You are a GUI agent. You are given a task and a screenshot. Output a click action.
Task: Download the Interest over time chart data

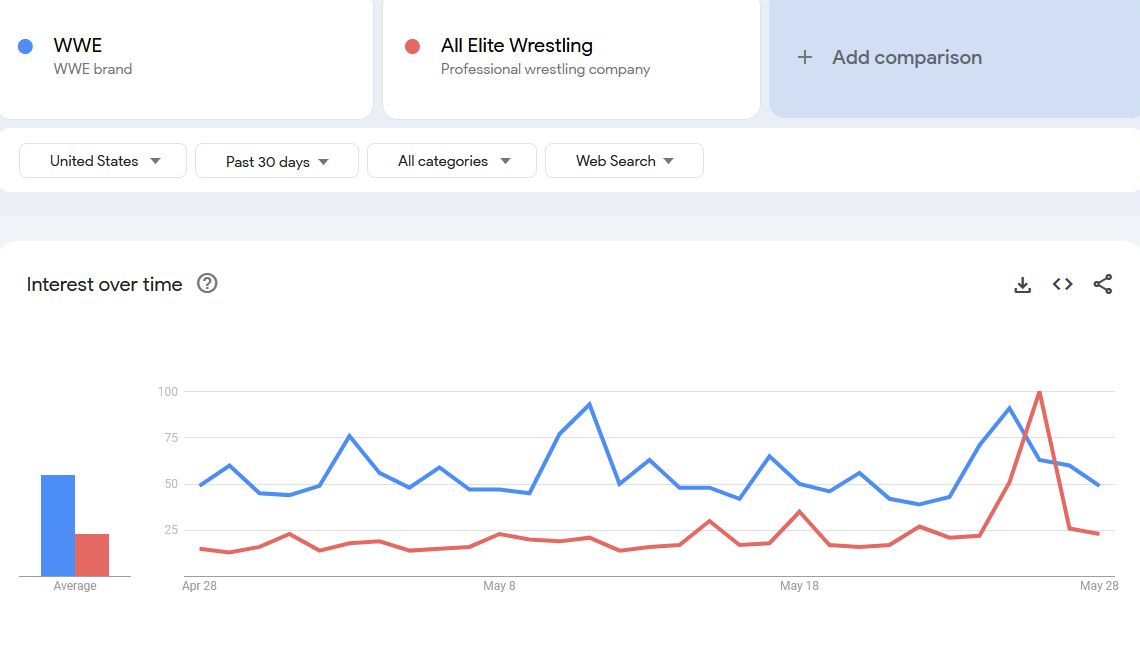pos(1022,285)
